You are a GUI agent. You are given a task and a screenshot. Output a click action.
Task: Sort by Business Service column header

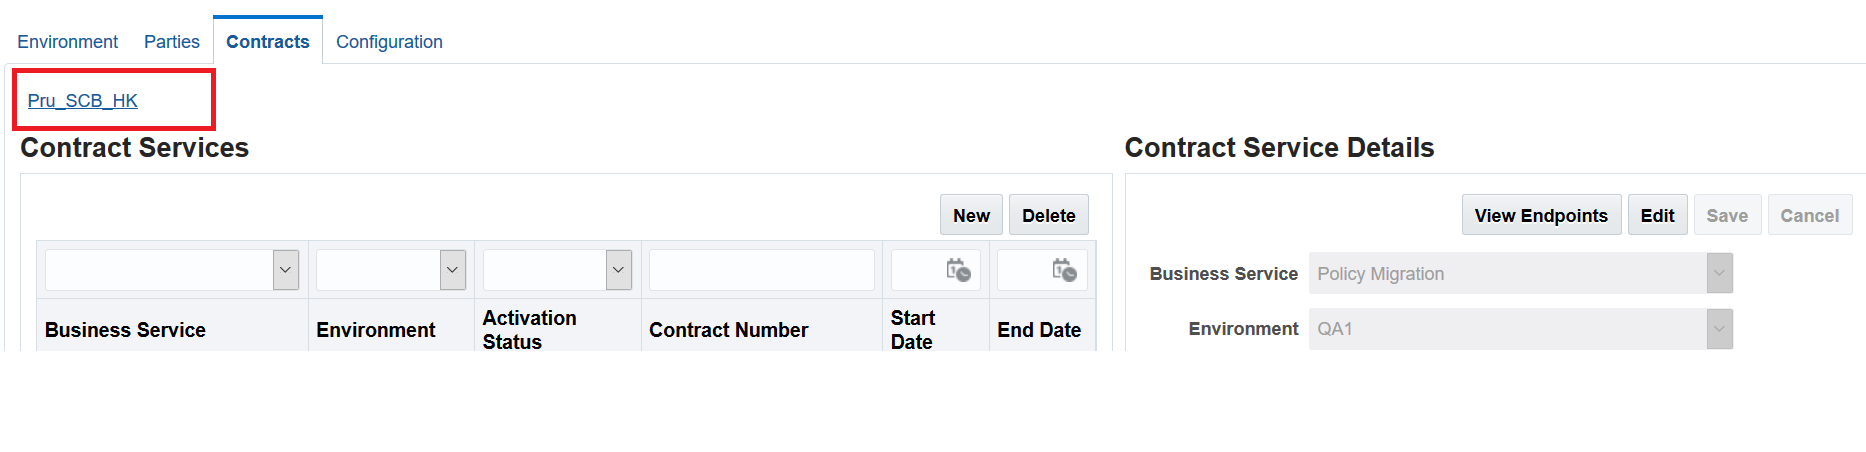125,330
